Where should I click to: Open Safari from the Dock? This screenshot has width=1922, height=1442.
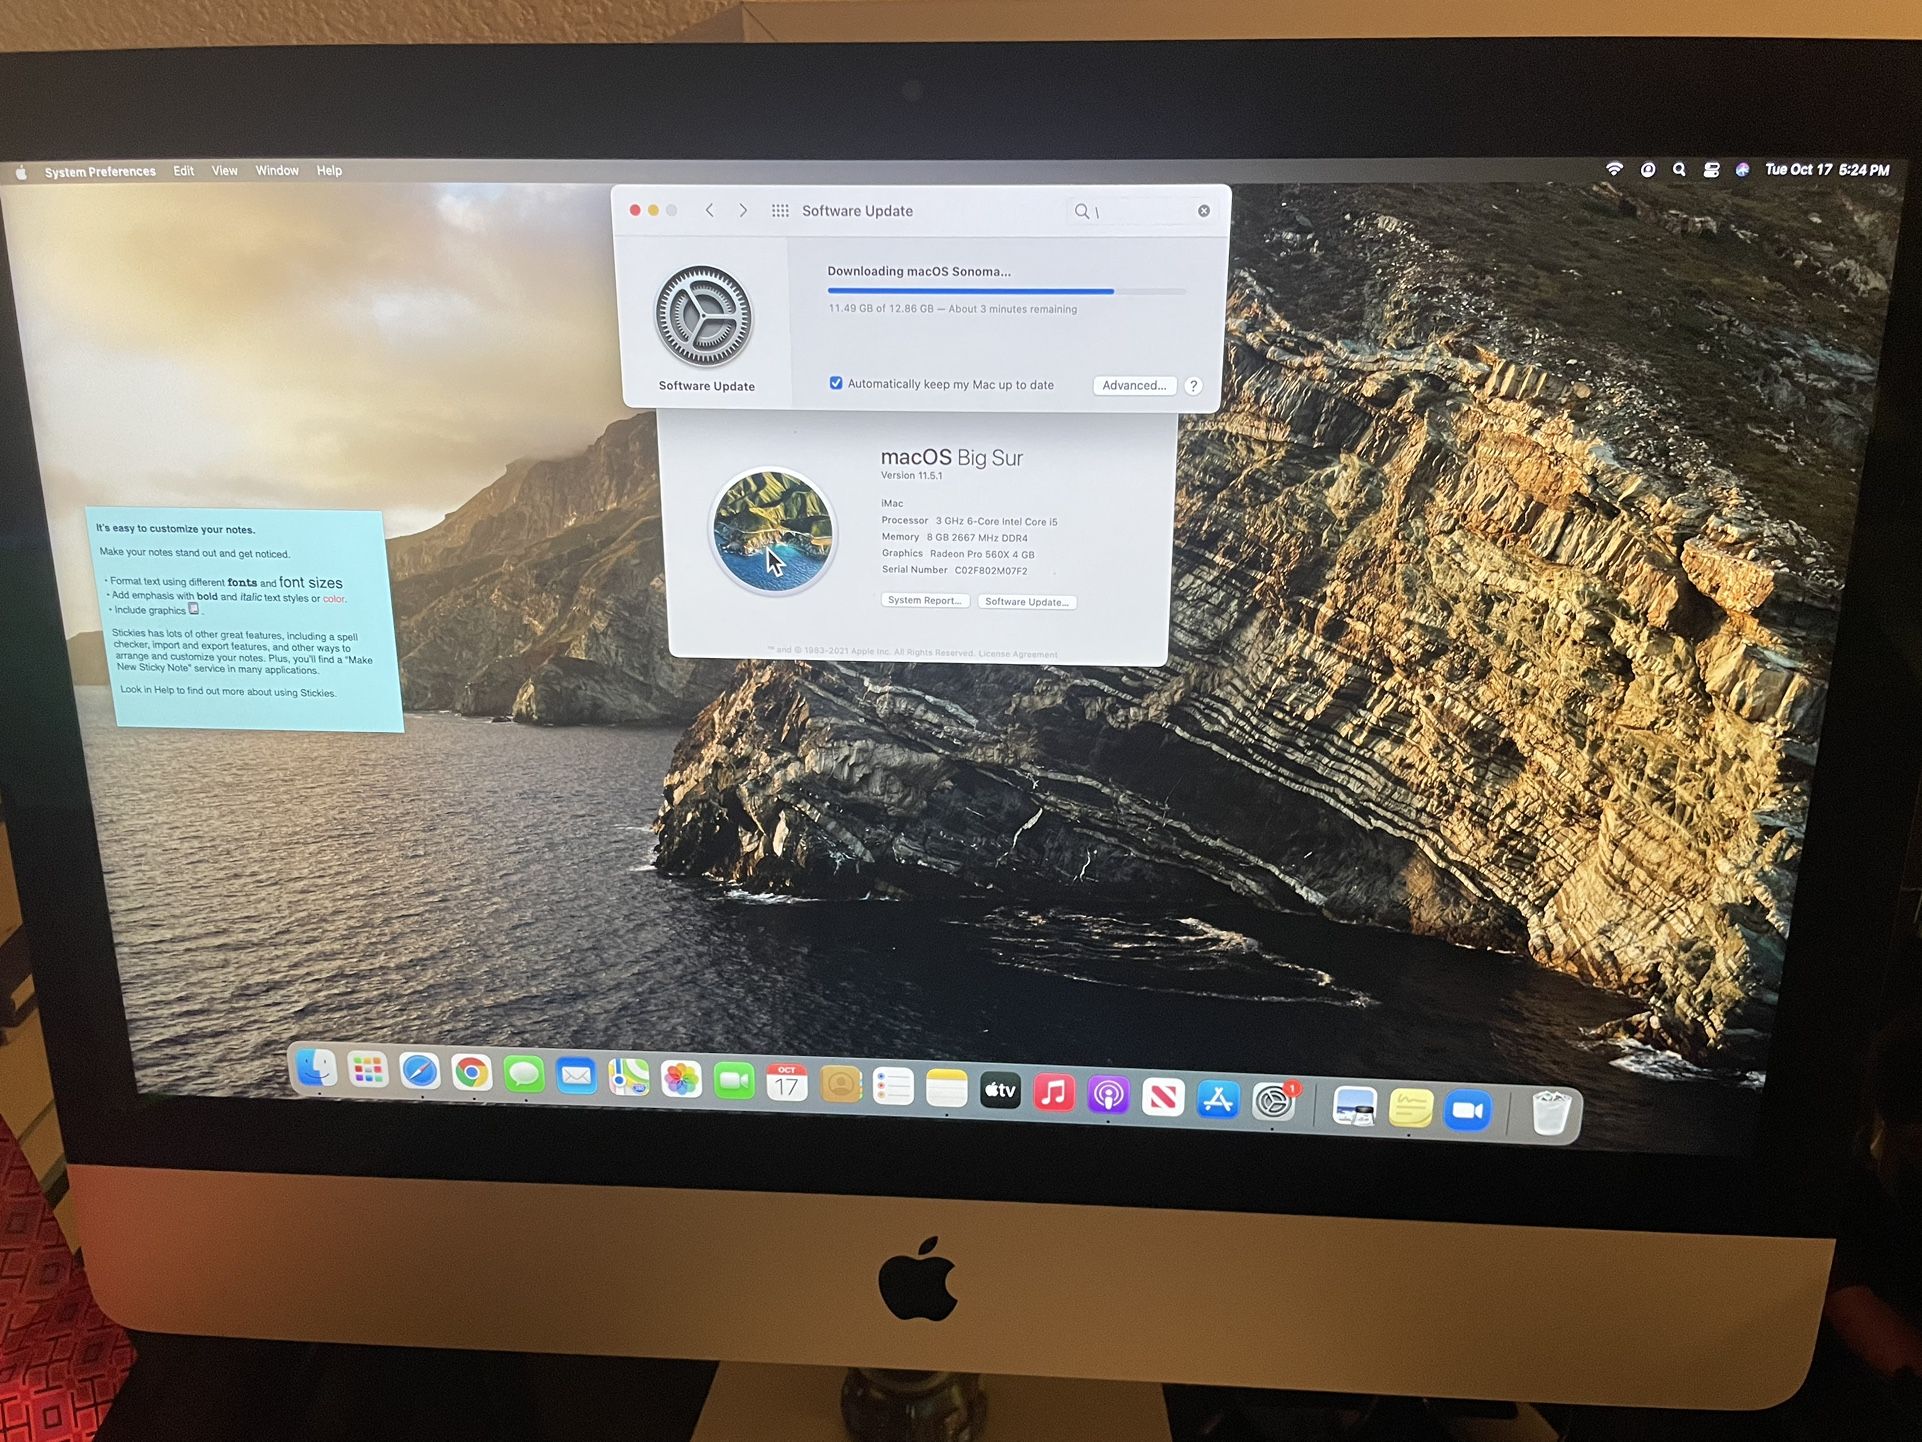pyautogui.click(x=419, y=1072)
